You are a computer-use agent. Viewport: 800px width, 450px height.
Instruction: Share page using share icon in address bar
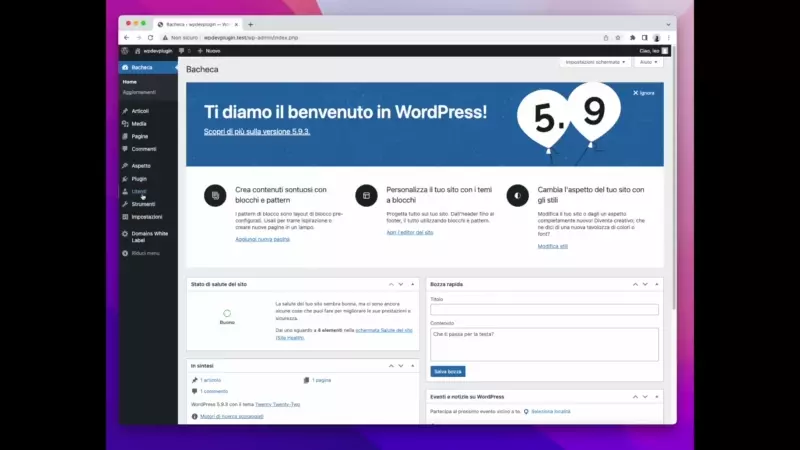(606, 38)
